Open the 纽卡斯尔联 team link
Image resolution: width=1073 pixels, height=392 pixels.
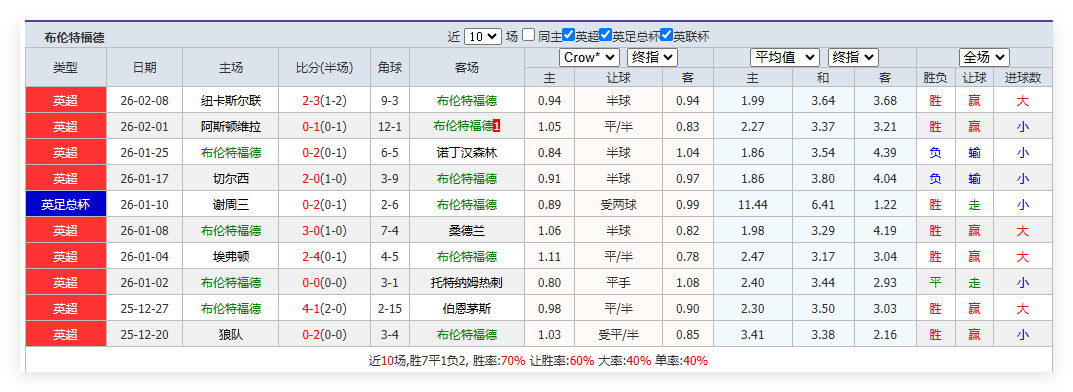tap(231, 101)
